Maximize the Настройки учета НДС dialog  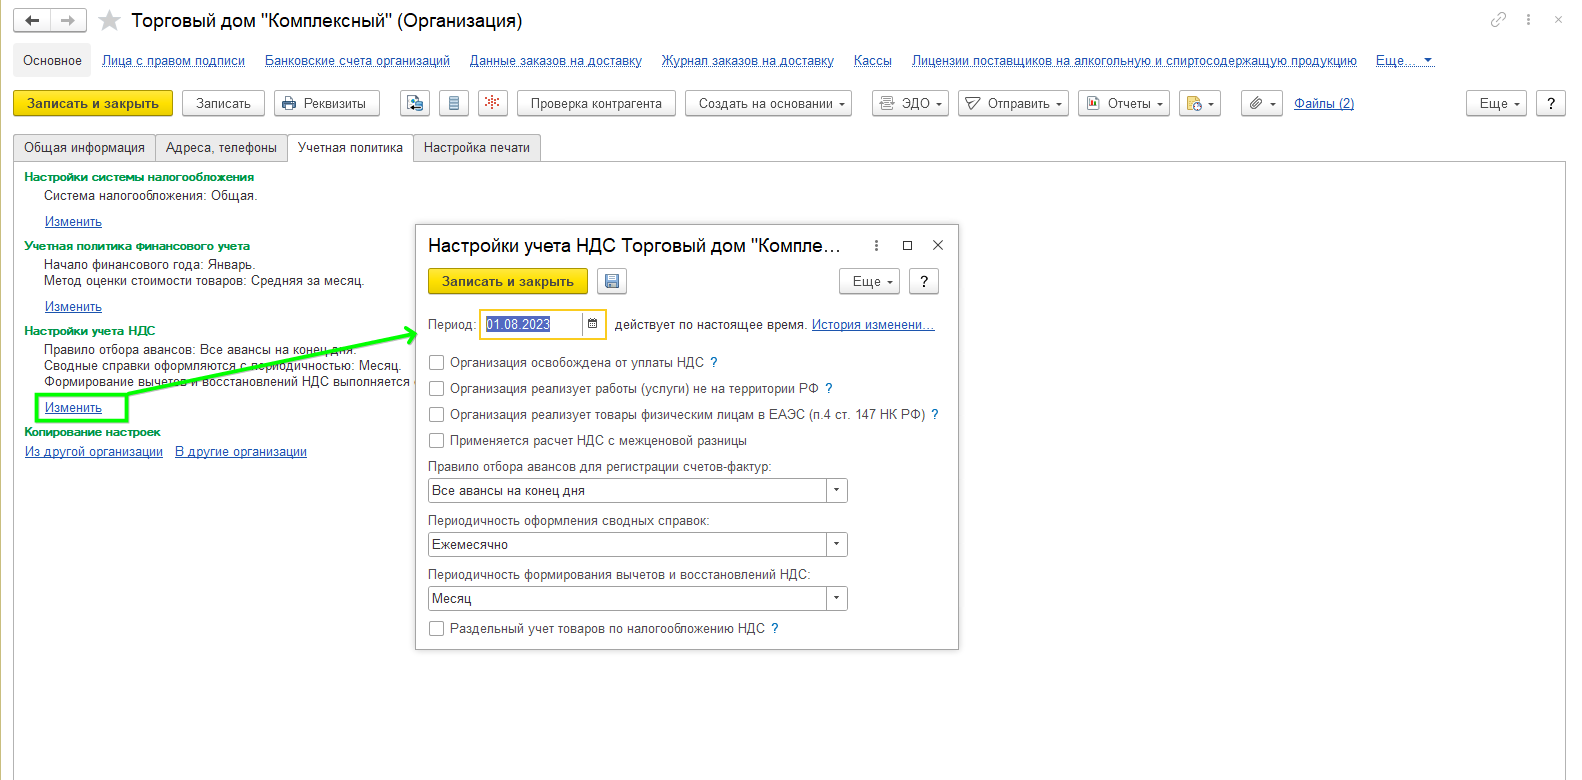click(x=907, y=245)
